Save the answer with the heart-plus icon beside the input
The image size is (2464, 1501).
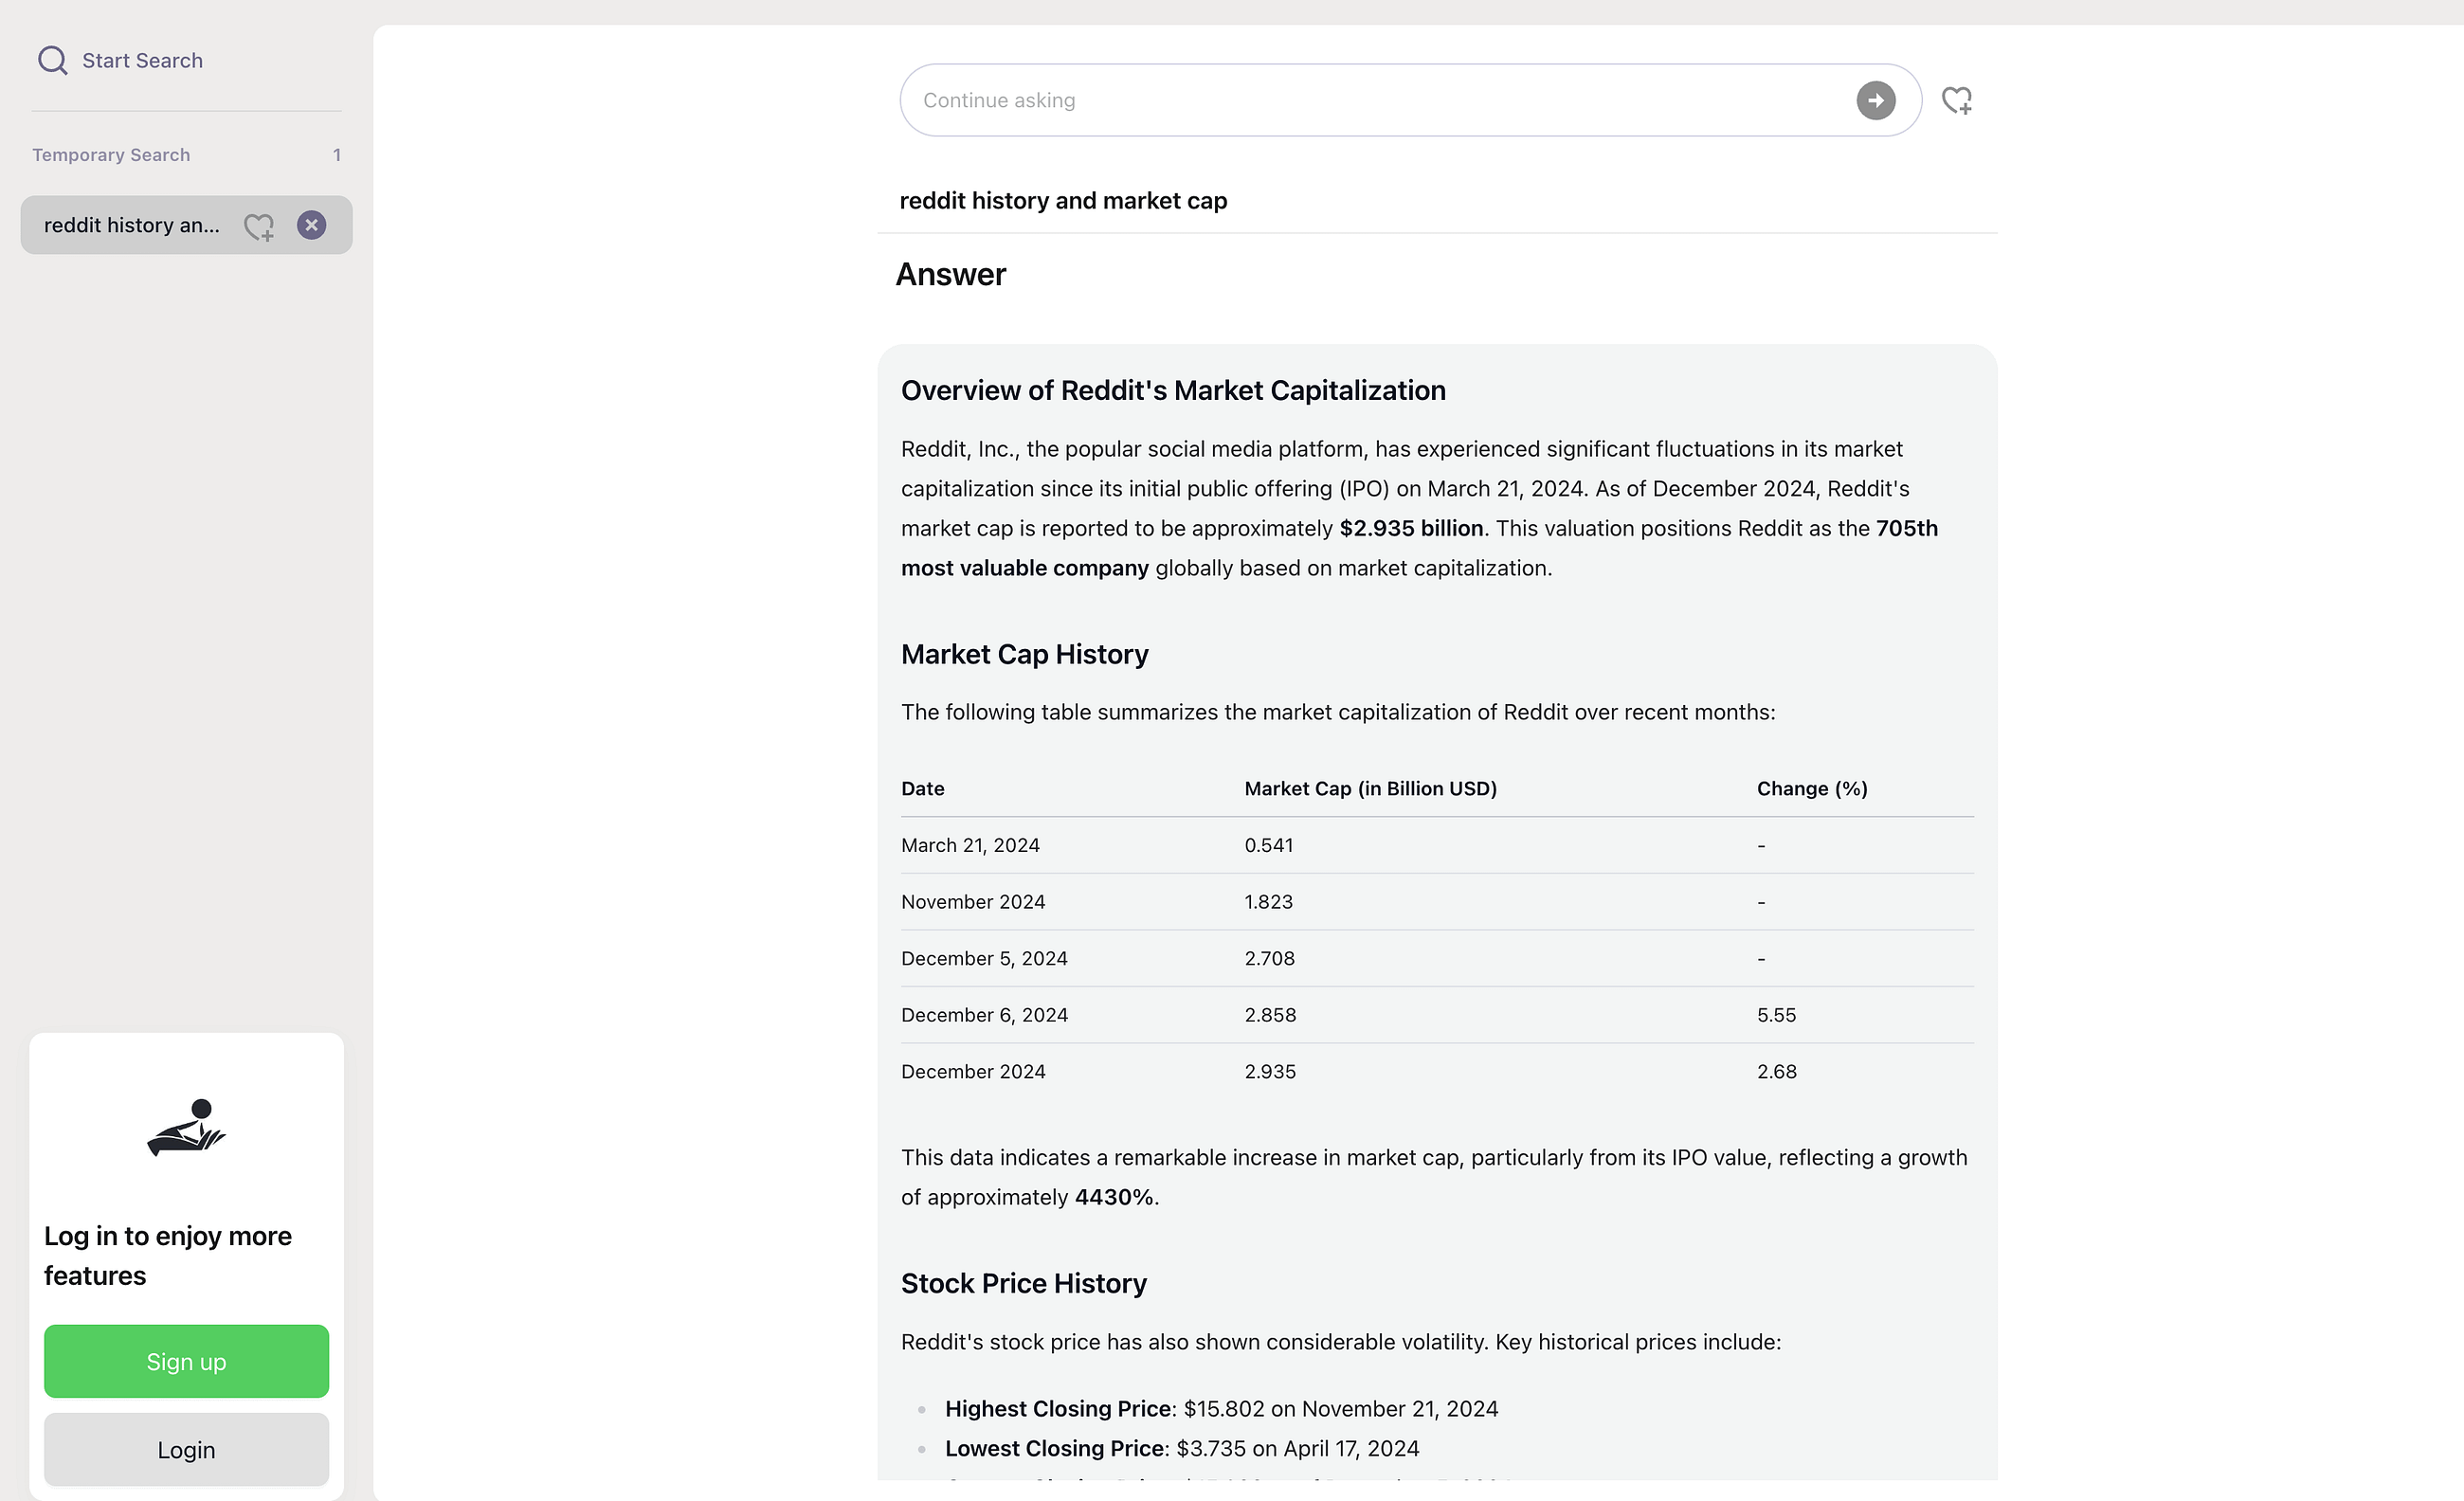coord(1956,100)
